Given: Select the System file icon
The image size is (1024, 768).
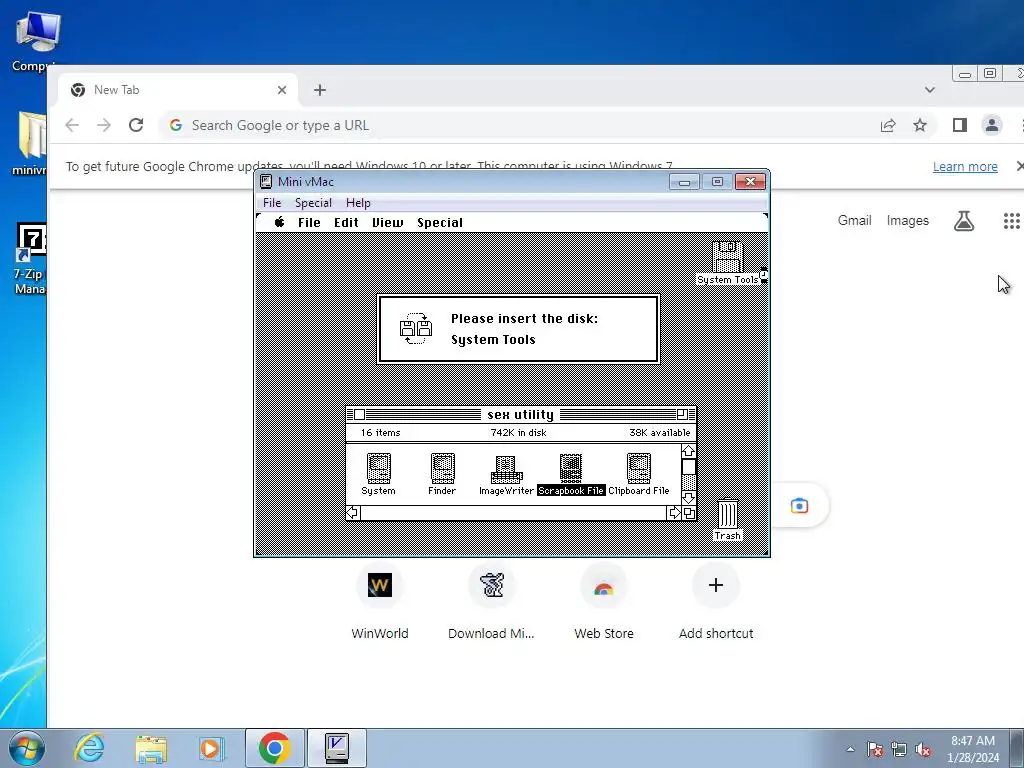Looking at the screenshot, I should [x=378, y=474].
